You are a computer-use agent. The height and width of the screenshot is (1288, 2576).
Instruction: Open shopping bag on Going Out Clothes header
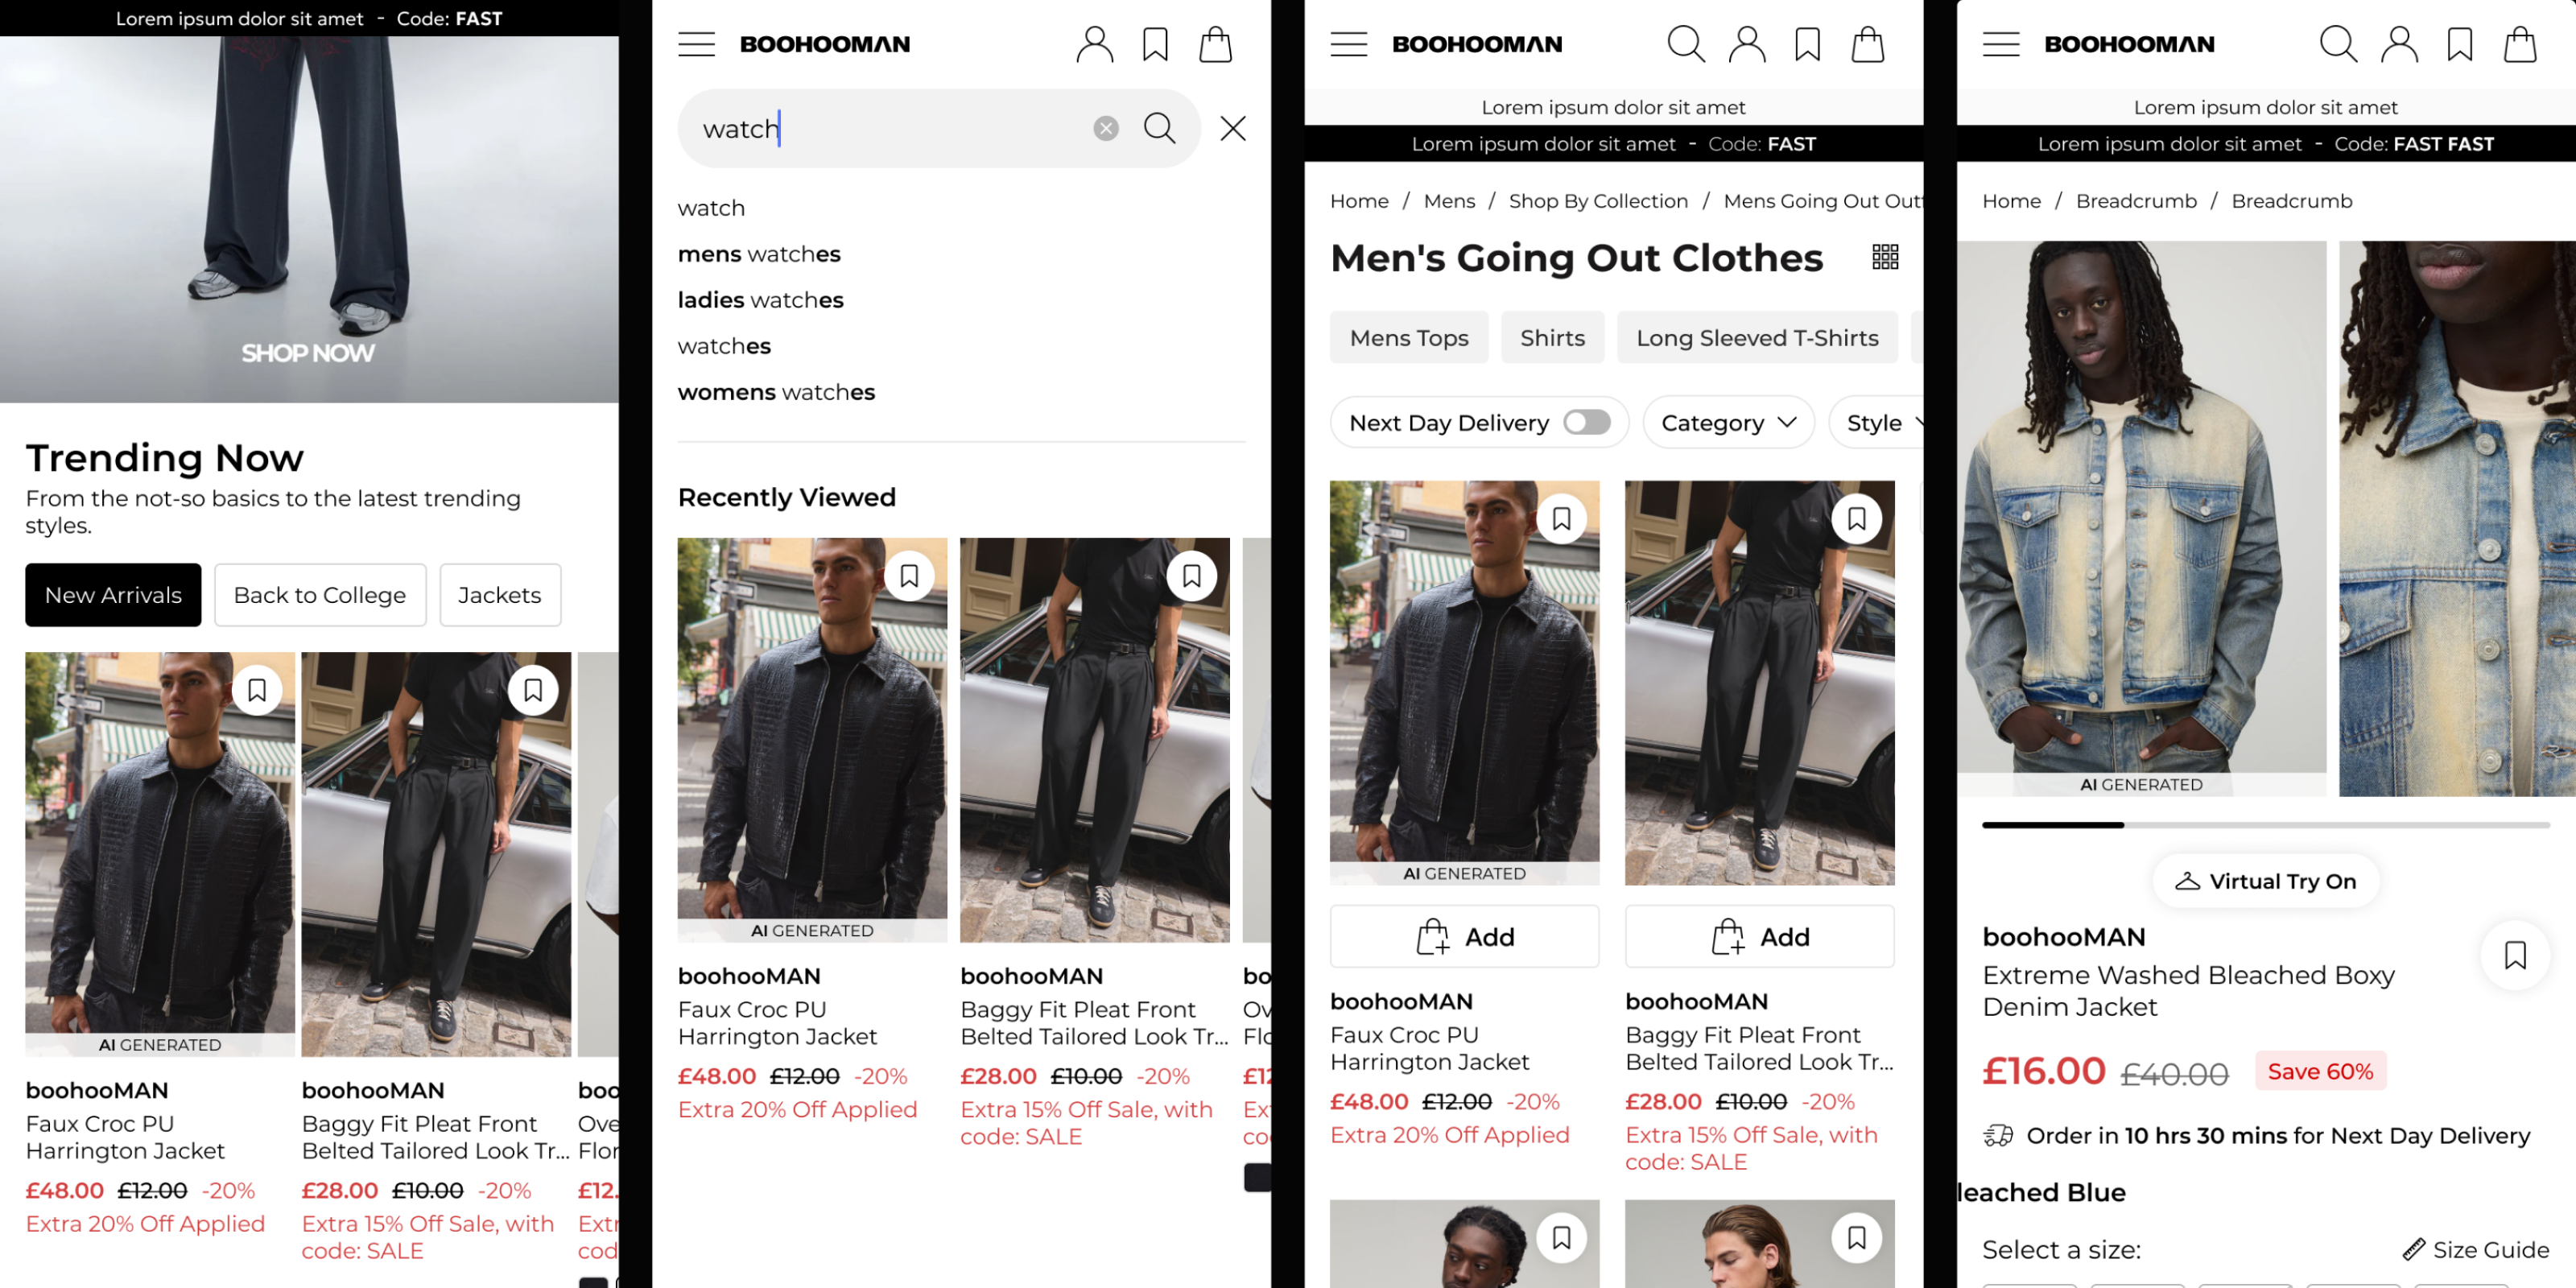pyautogui.click(x=1867, y=44)
